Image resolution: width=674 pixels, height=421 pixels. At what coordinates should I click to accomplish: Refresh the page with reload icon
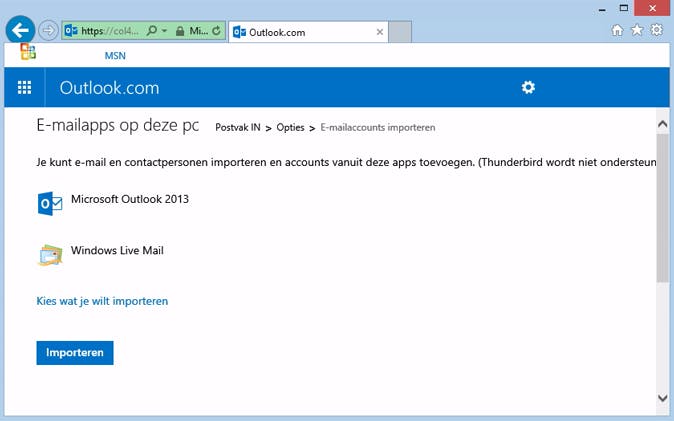[216, 31]
